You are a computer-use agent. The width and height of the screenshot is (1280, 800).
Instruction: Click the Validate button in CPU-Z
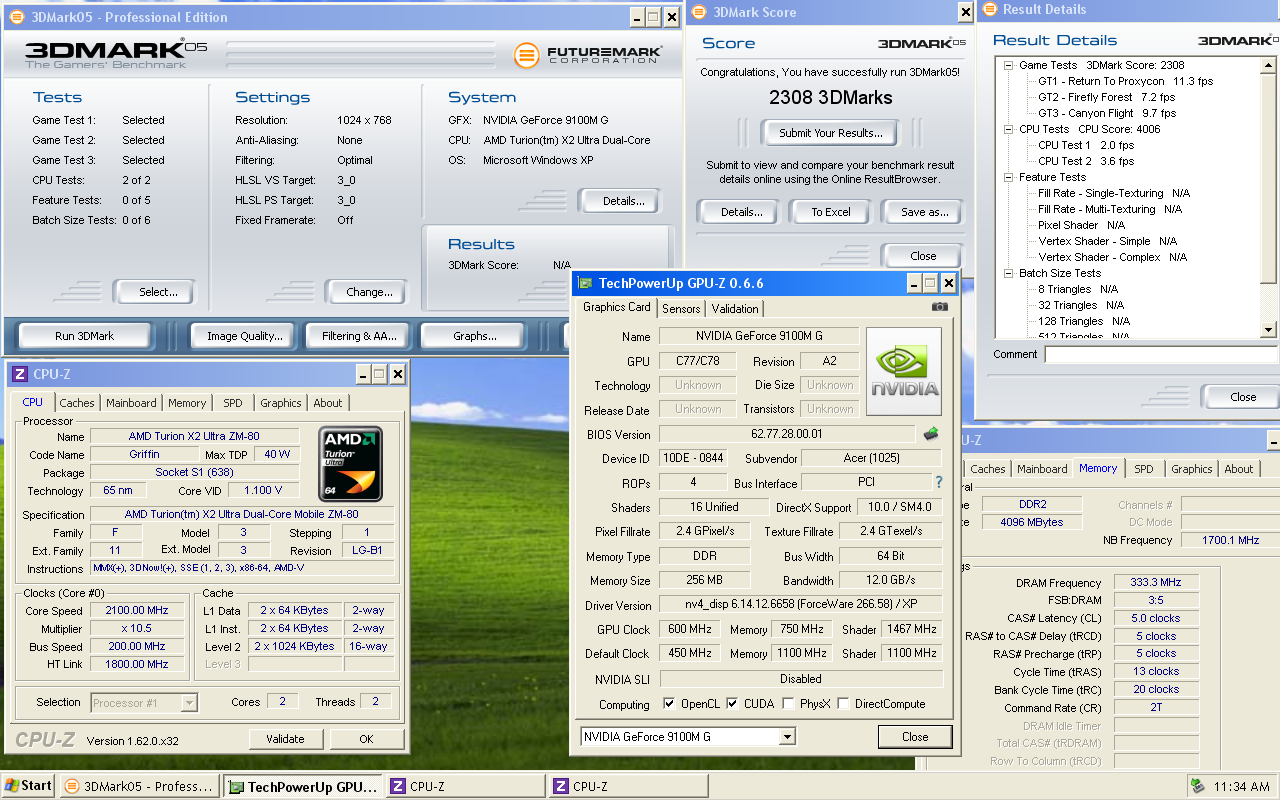pos(286,739)
